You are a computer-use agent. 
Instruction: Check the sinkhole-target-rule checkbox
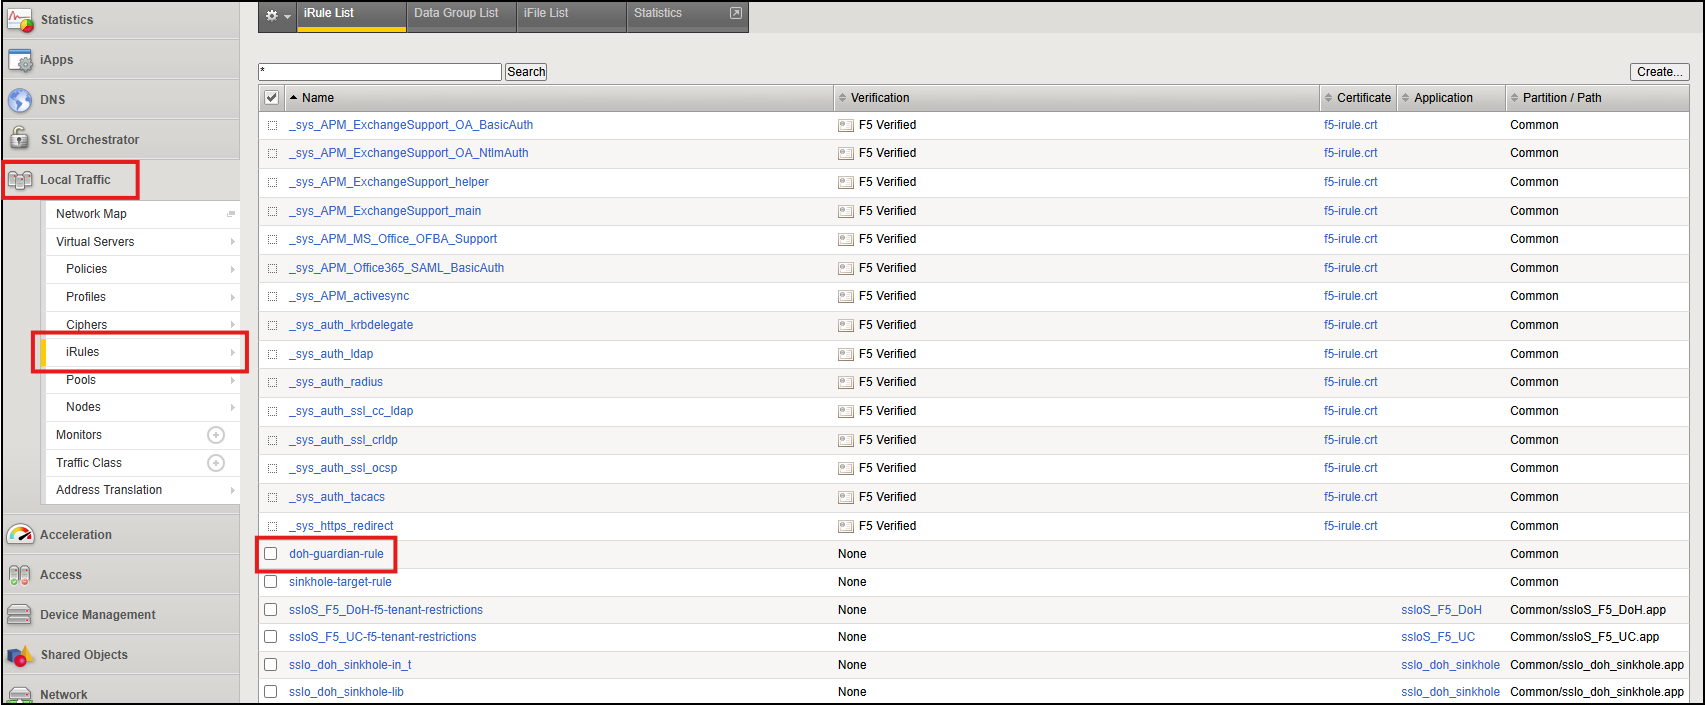click(x=270, y=582)
